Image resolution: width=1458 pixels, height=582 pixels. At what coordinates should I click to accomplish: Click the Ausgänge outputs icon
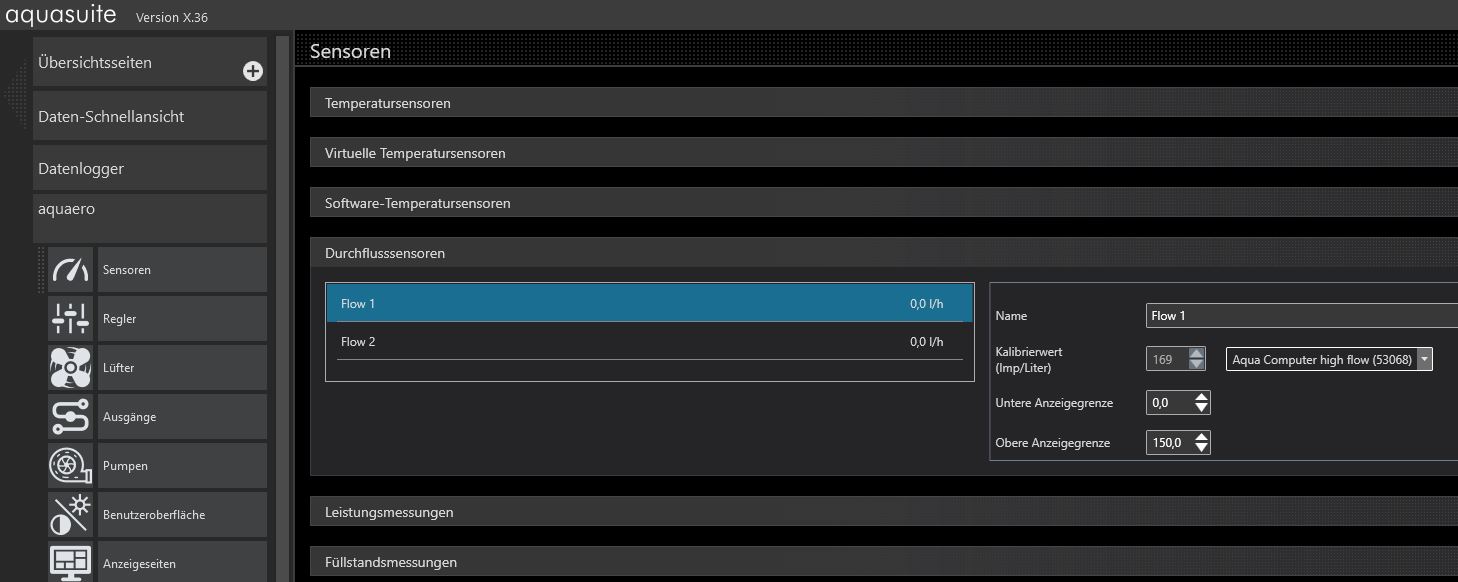tap(70, 417)
